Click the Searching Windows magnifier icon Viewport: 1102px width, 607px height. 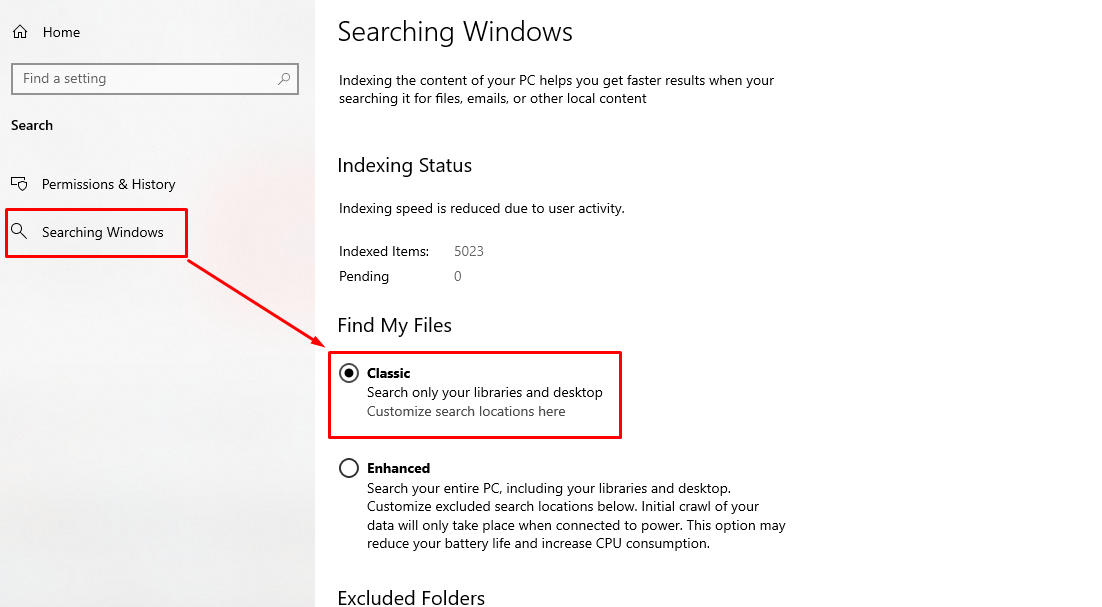click(x=19, y=232)
